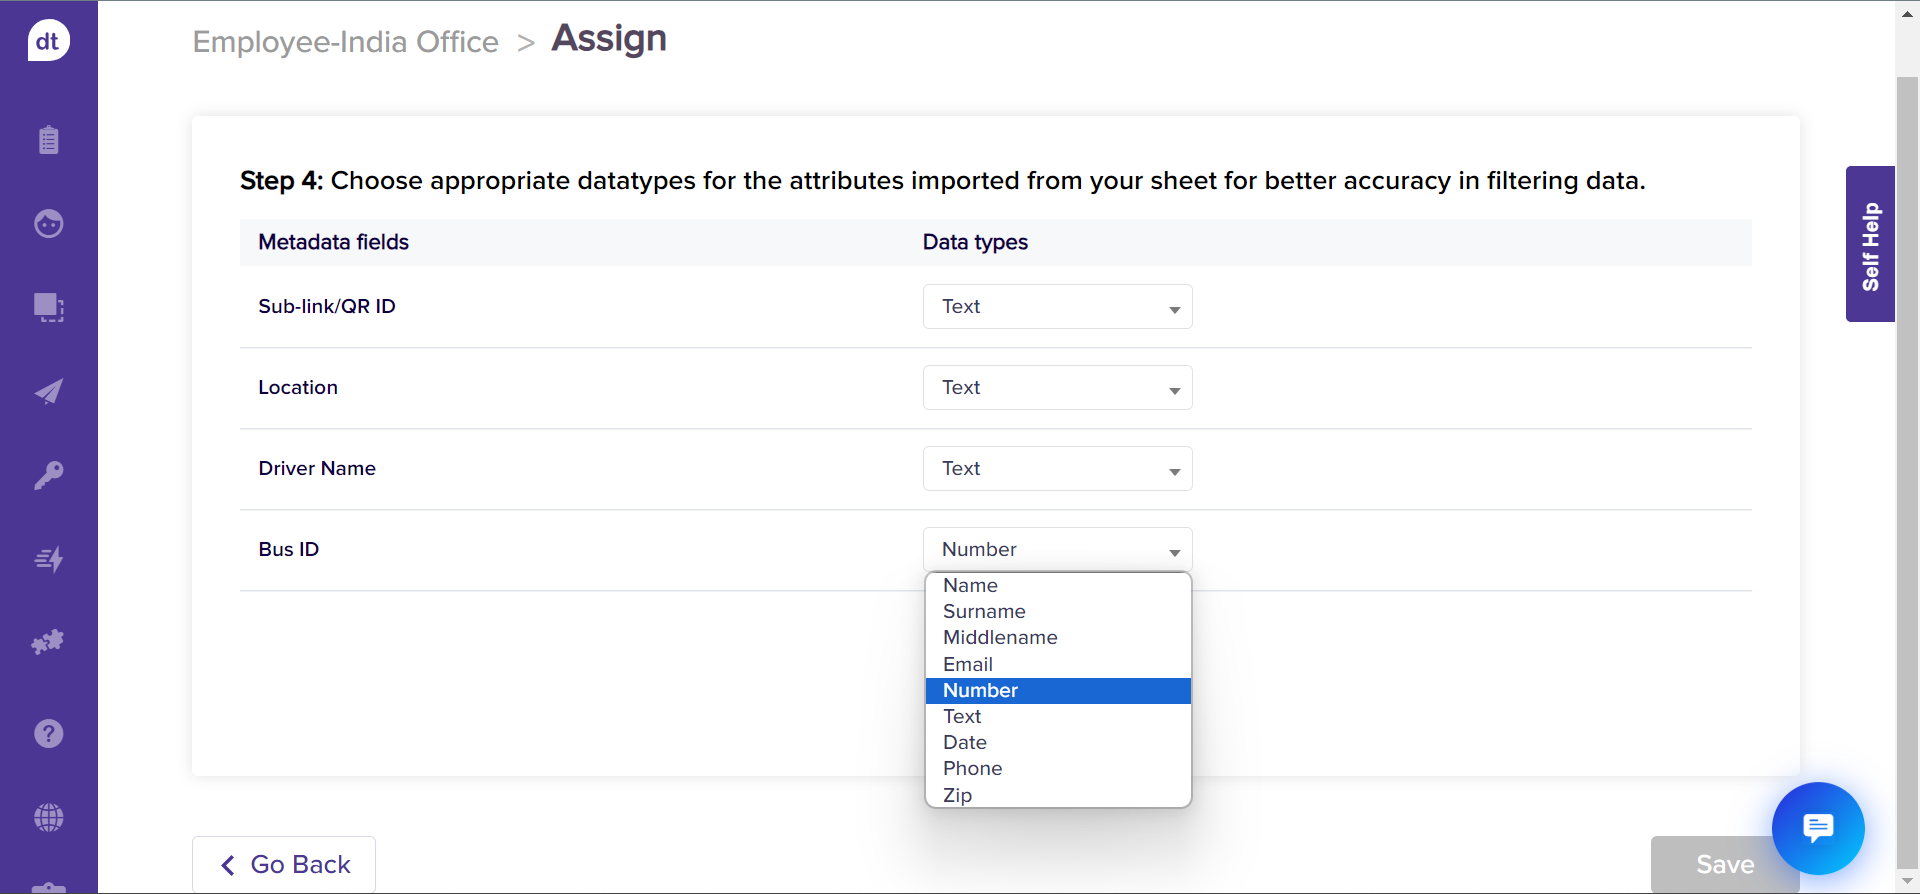Viewport: 1920px width, 894px height.
Task: Open the puzzle pieces integrations icon
Action: [x=48, y=642]
